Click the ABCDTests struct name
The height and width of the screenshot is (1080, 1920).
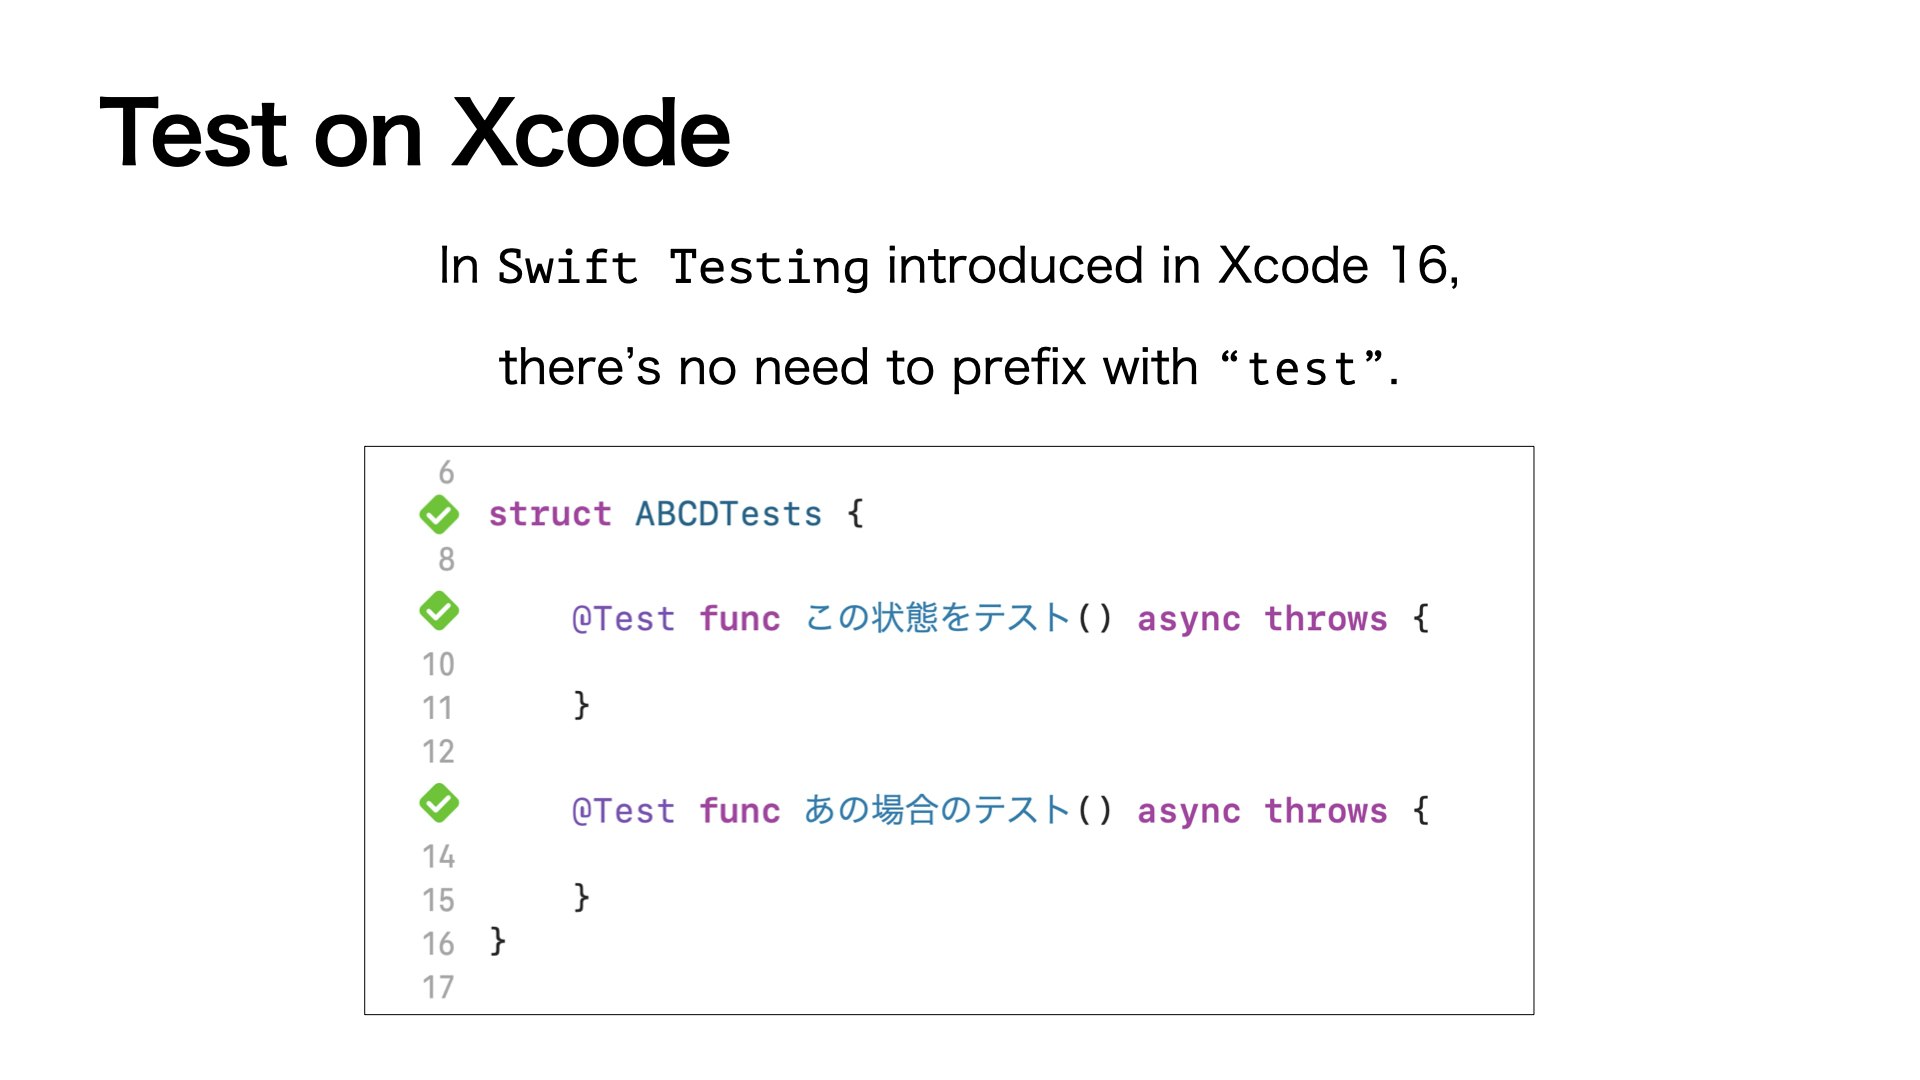728,514
